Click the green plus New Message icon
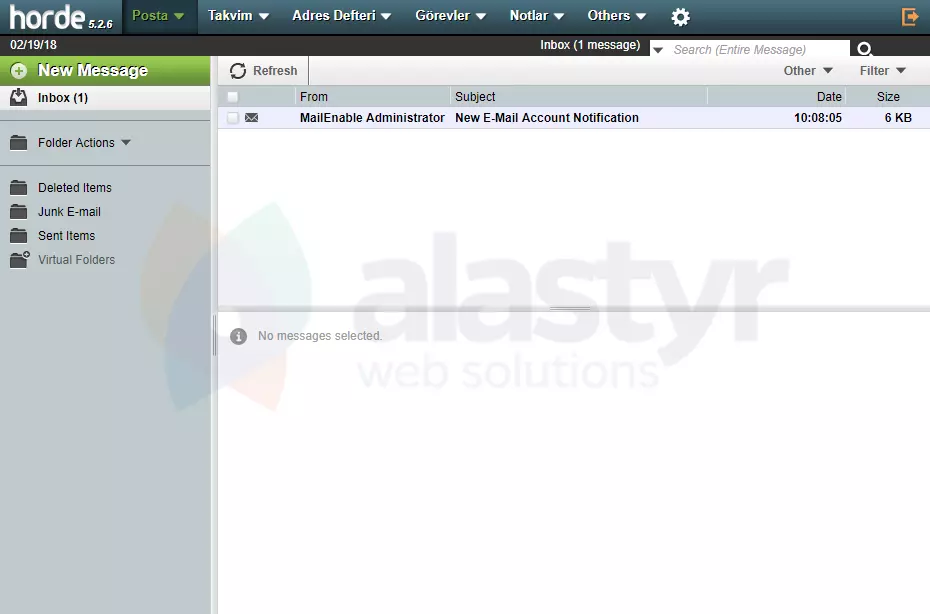The width and height of the screenshot is (930, 614). pos(18,71)
